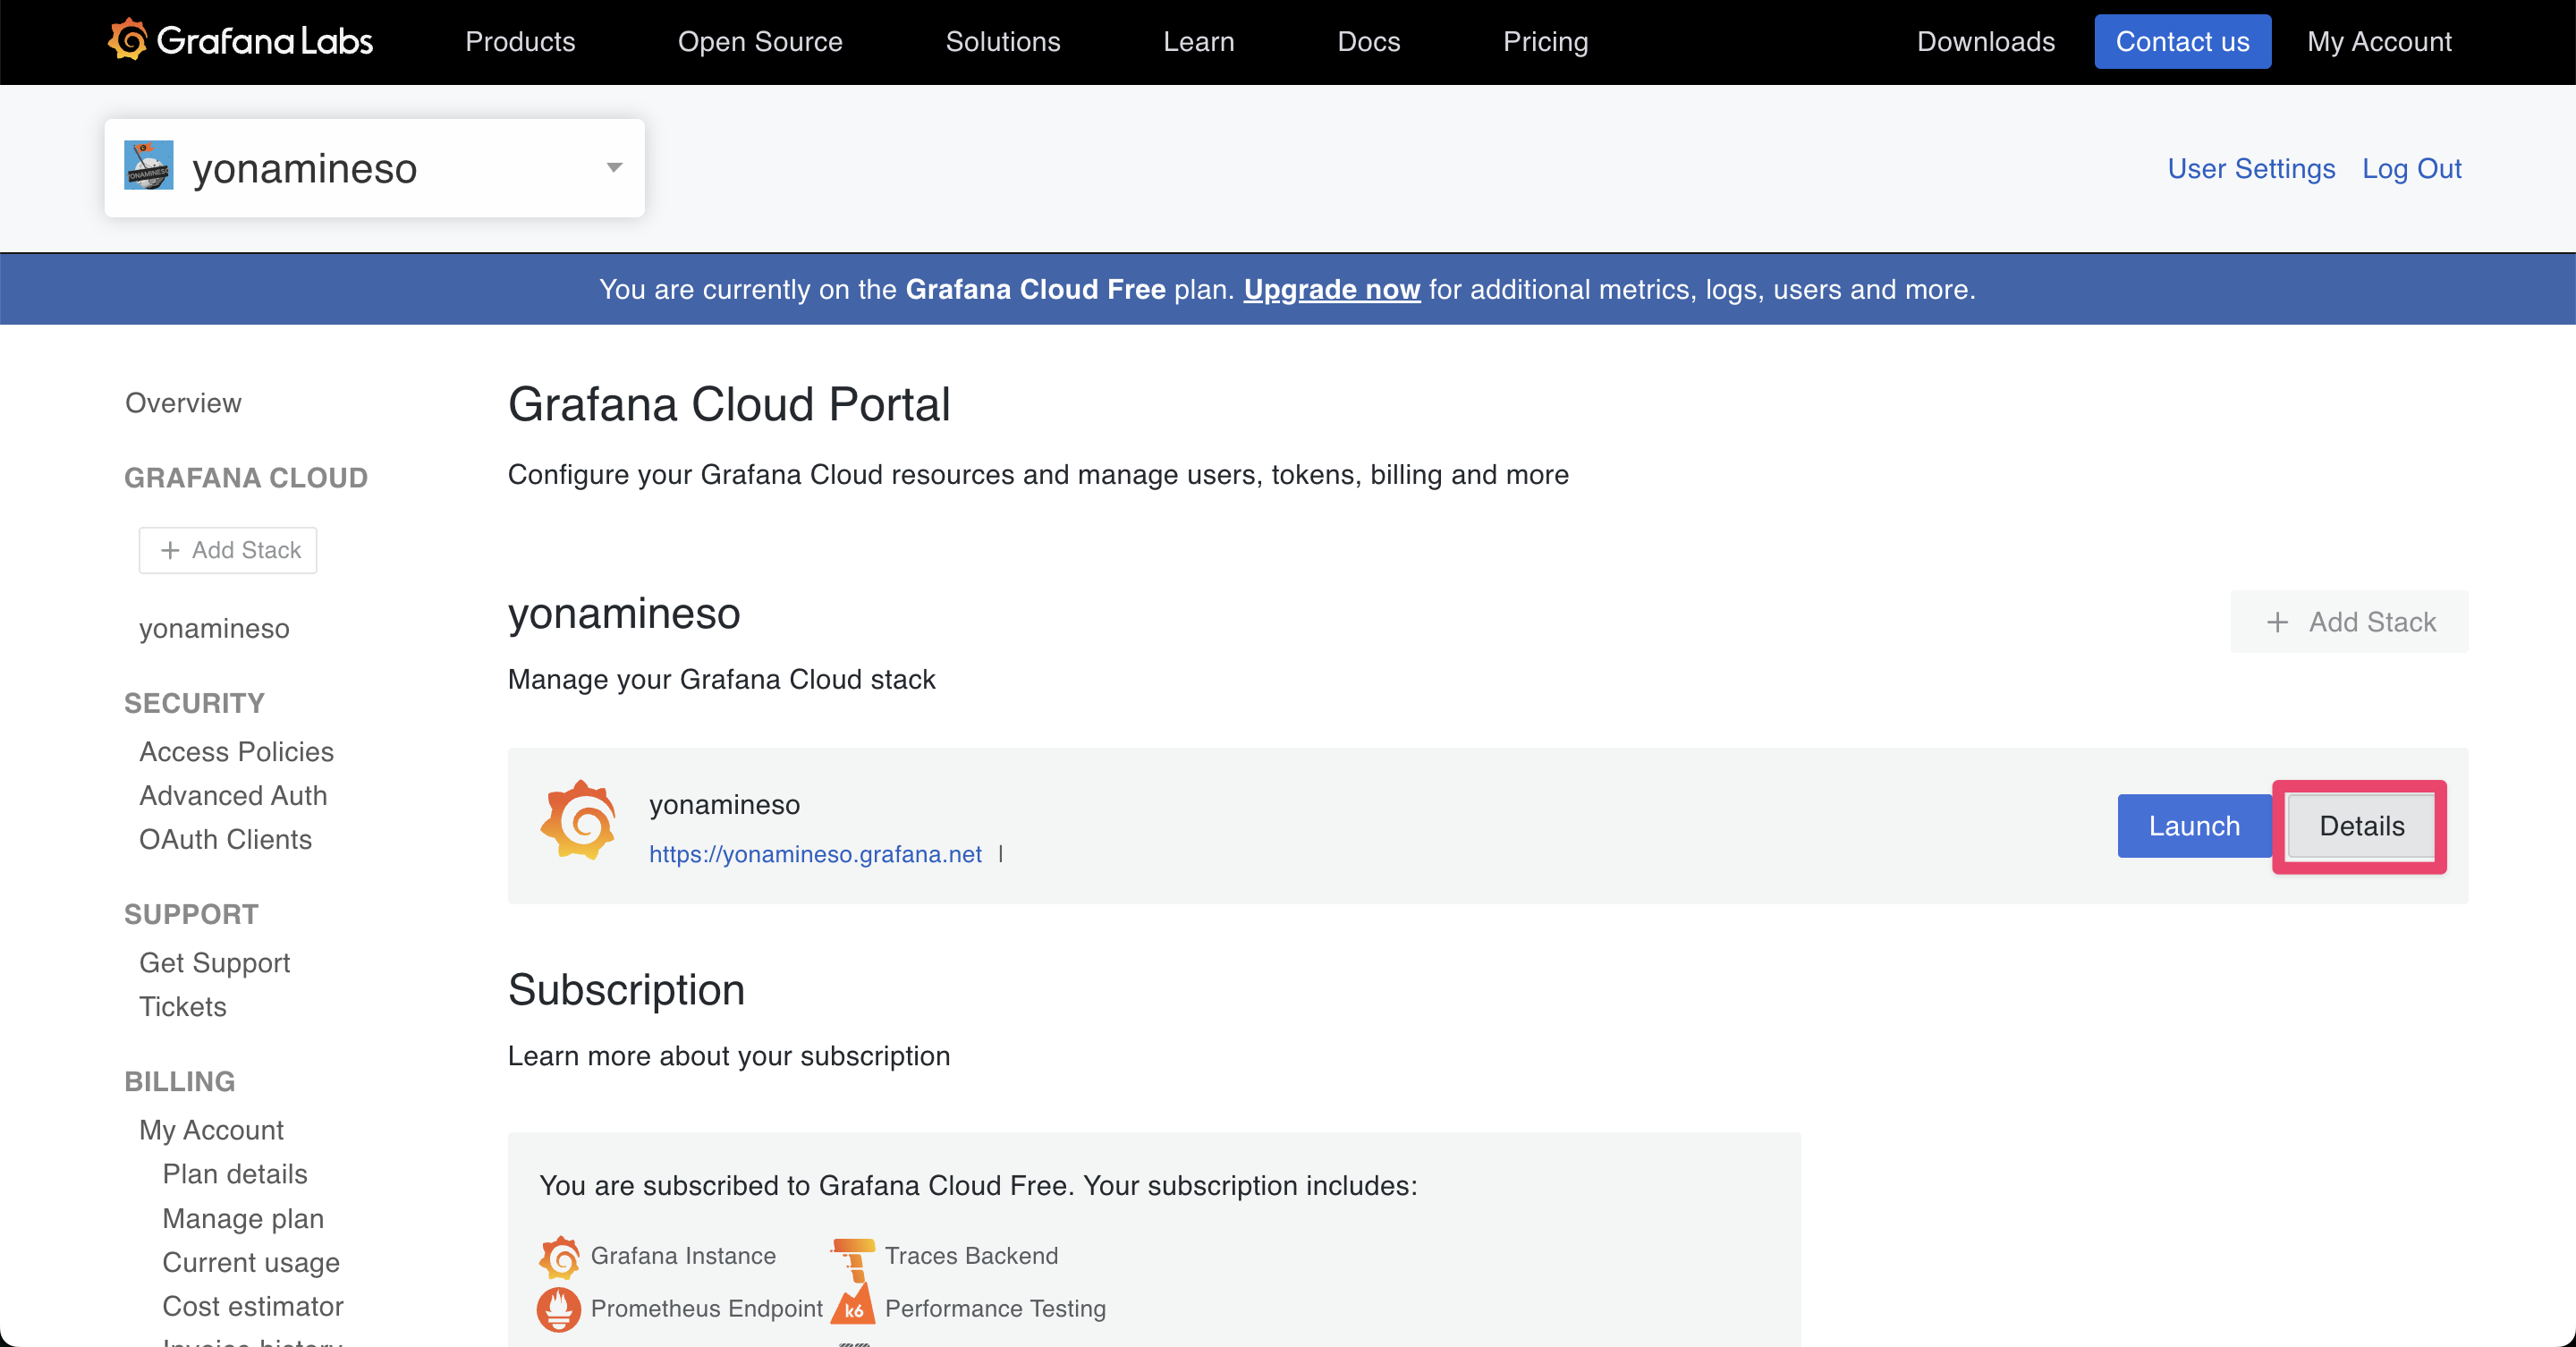
Task: Click the plus icon in right Add Stack button
Action: point(2277,622)
